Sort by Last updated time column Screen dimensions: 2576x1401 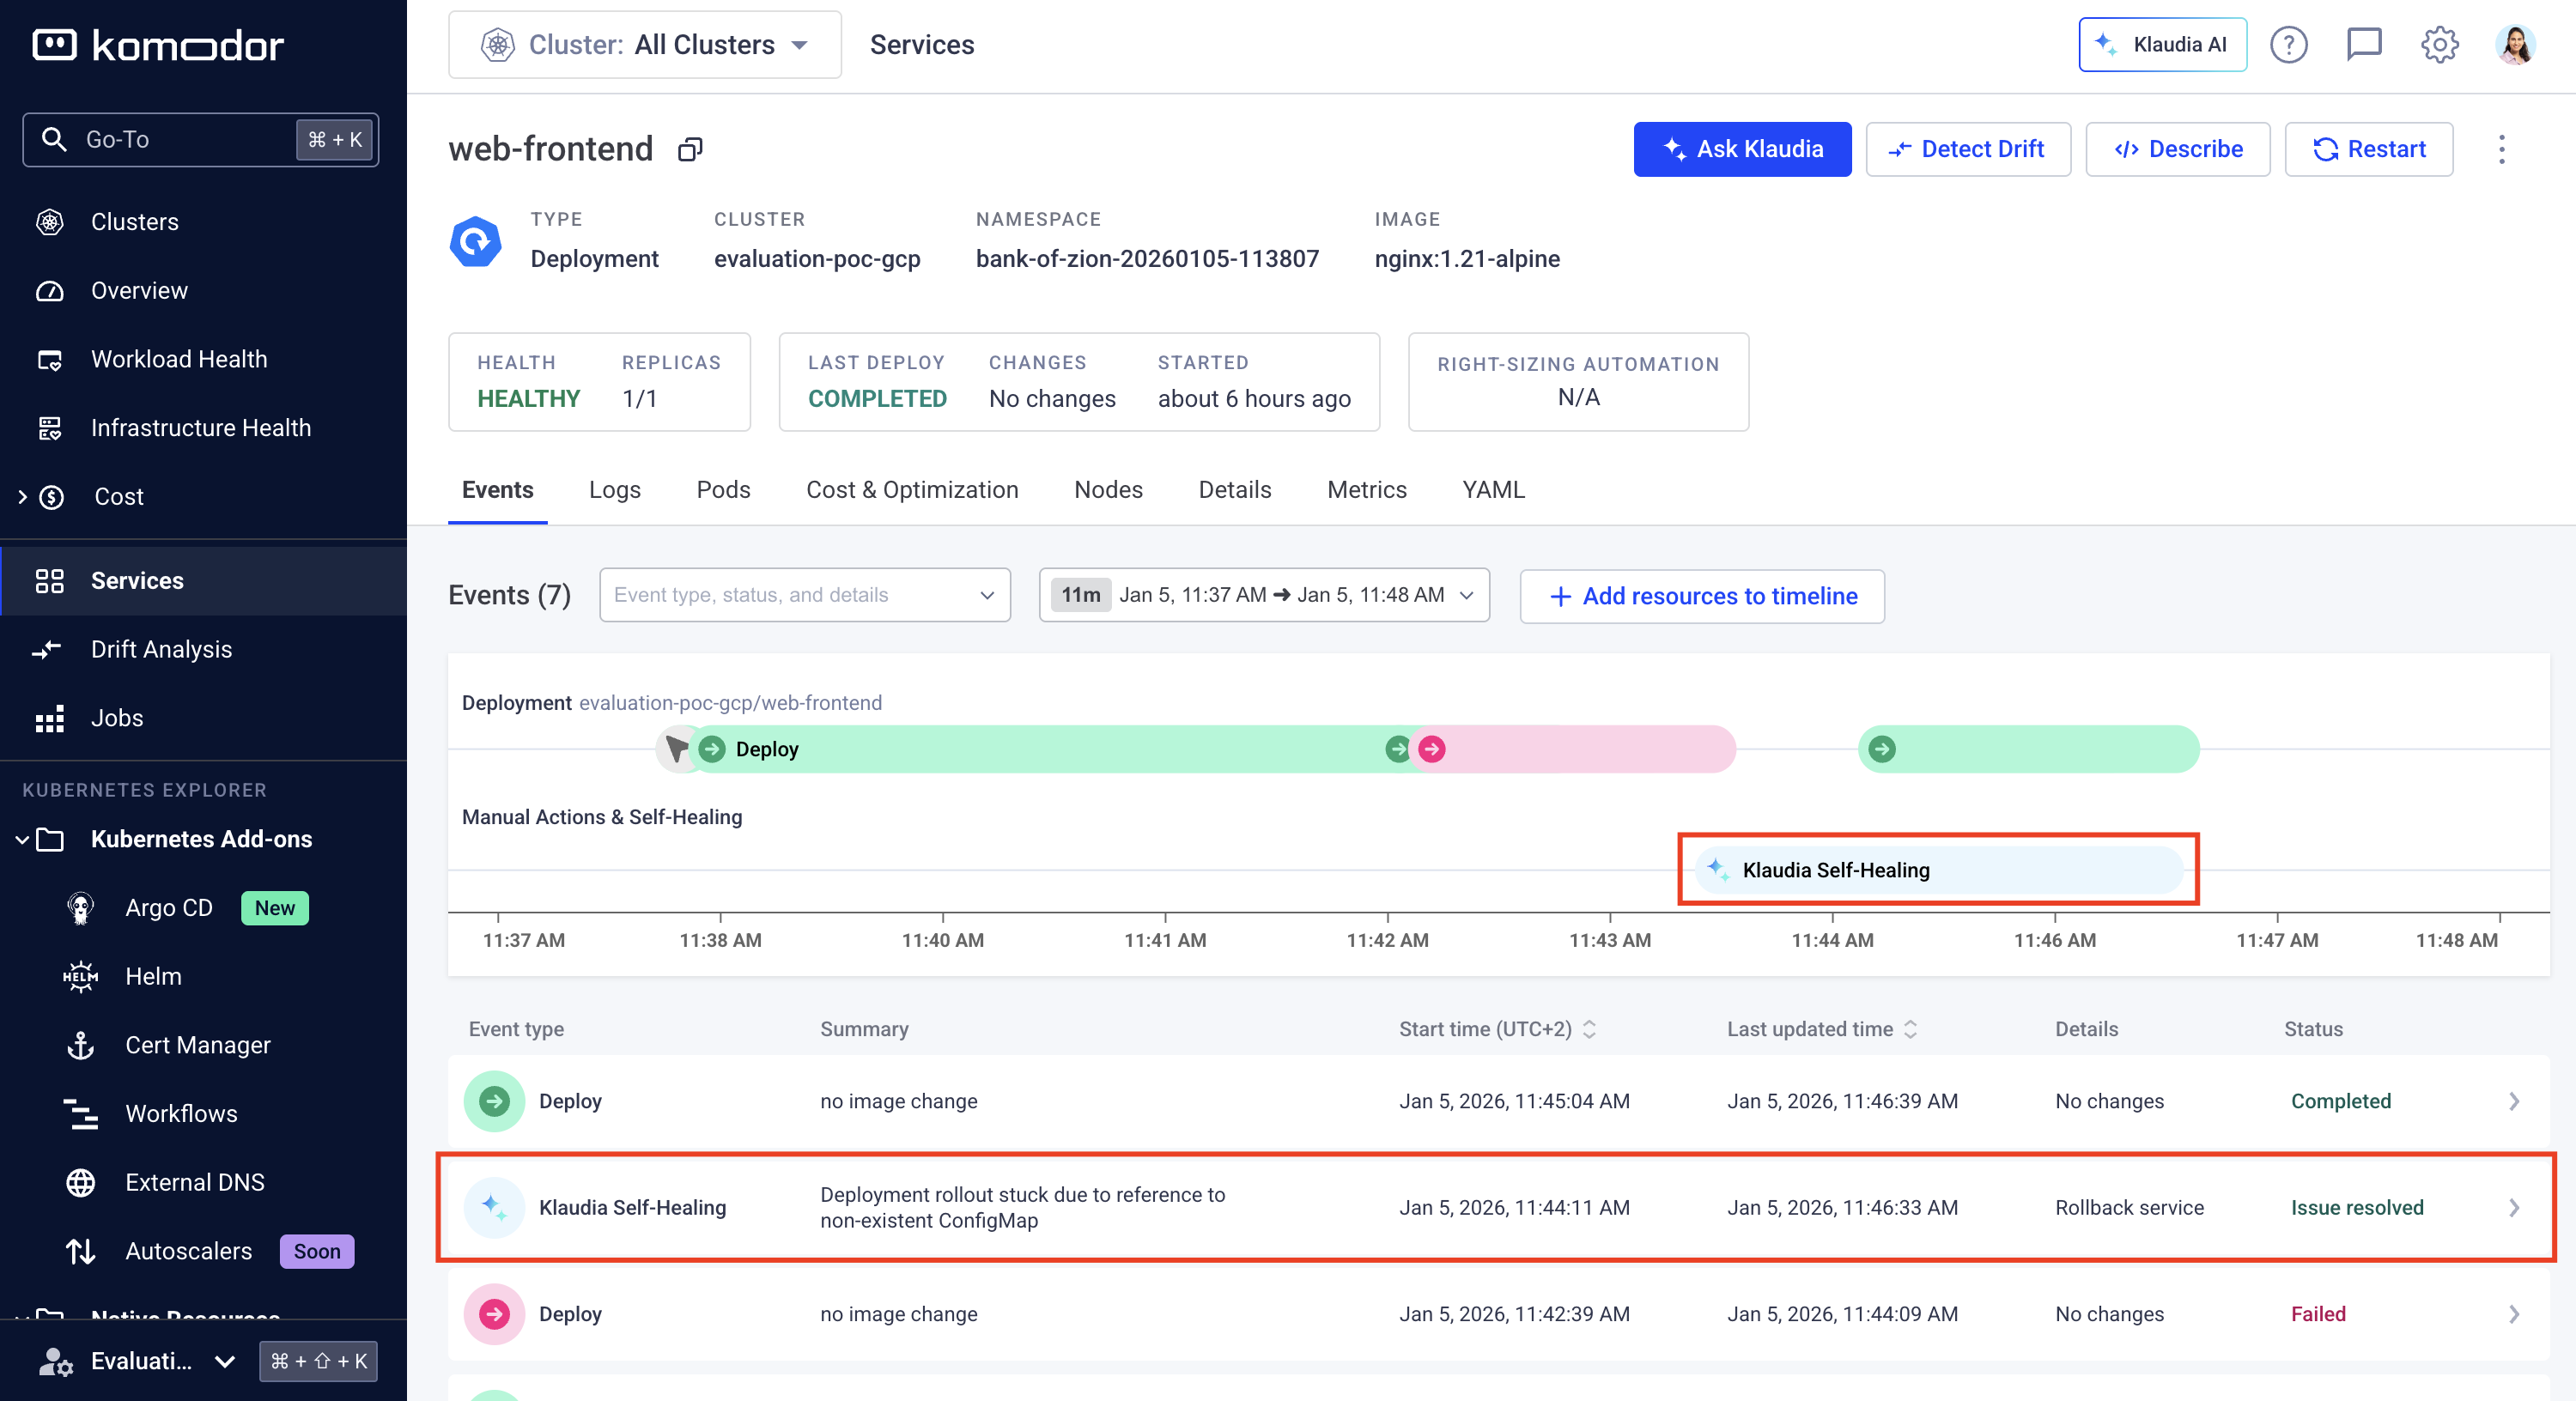pyautogui.click(x=1910, y=1029)
